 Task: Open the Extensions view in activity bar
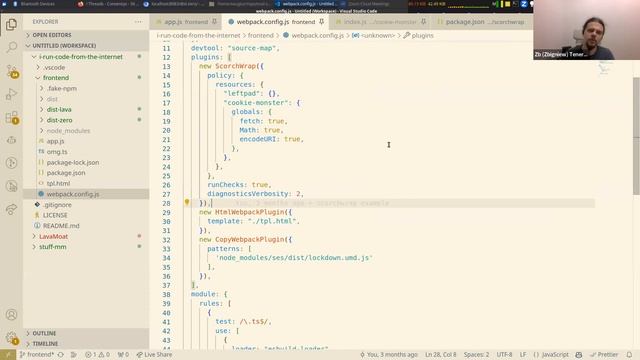[12, 118]
